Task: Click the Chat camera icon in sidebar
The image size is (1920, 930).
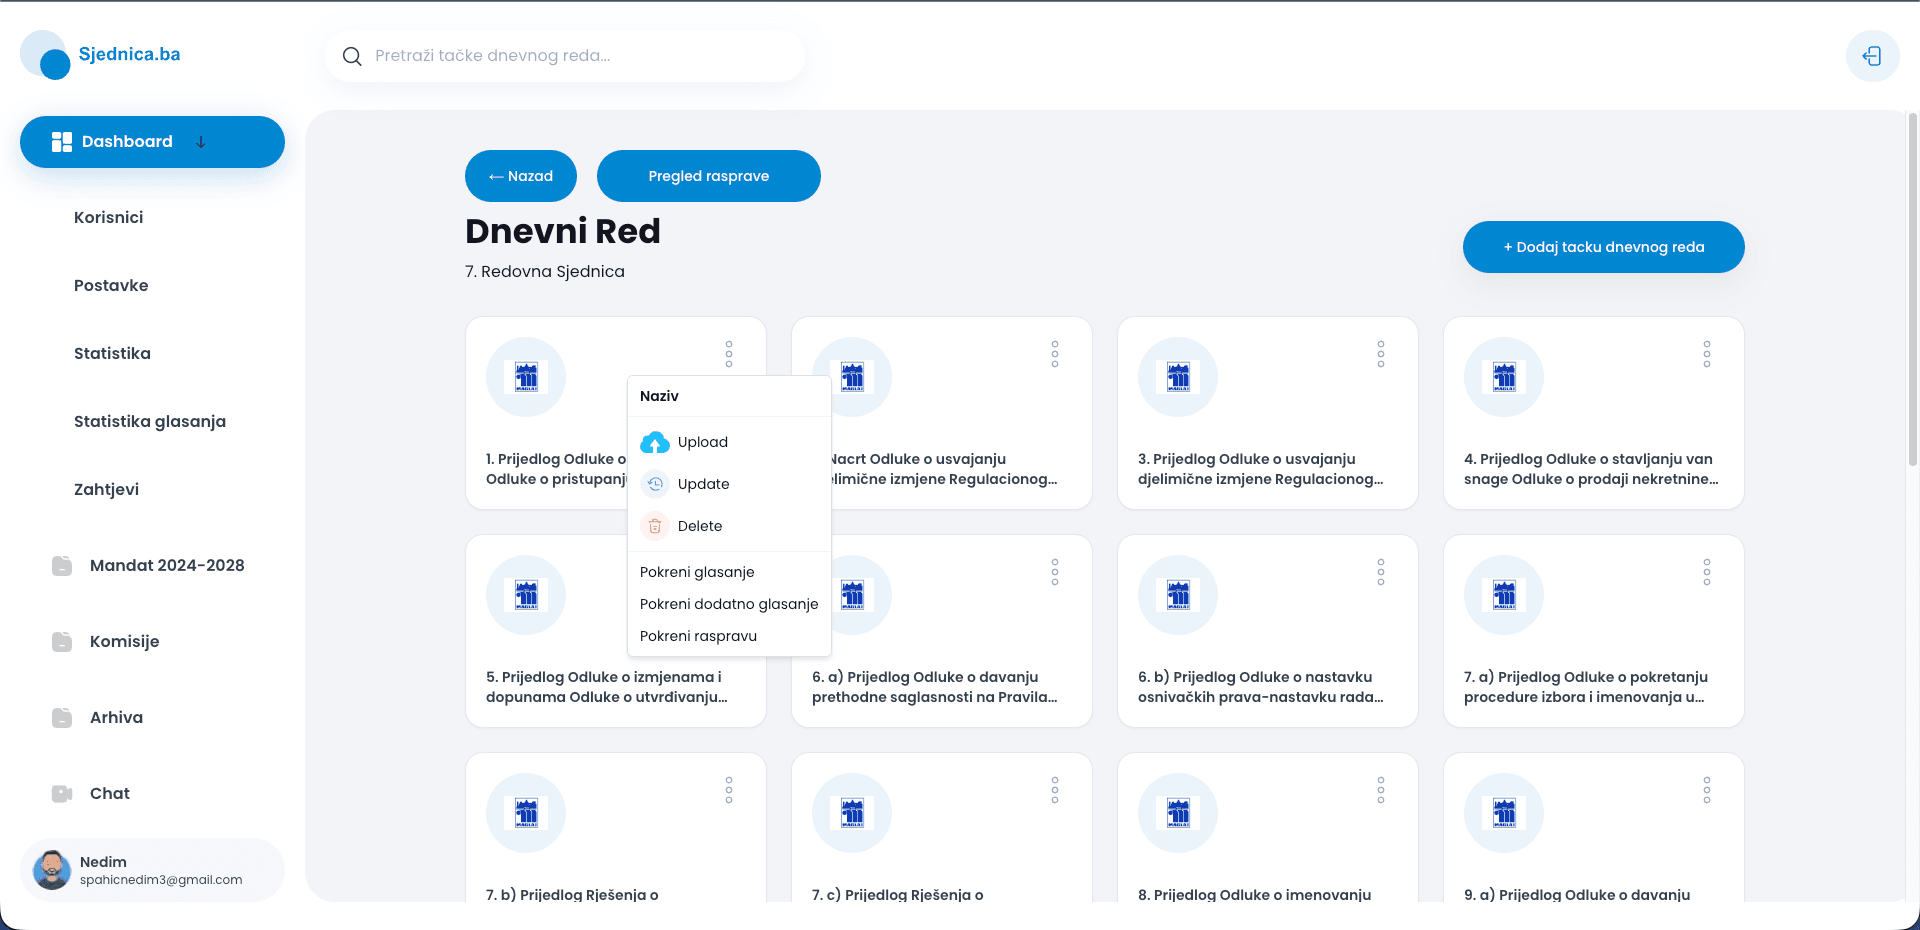Action: pyautogui.click(x=62, y=794)
